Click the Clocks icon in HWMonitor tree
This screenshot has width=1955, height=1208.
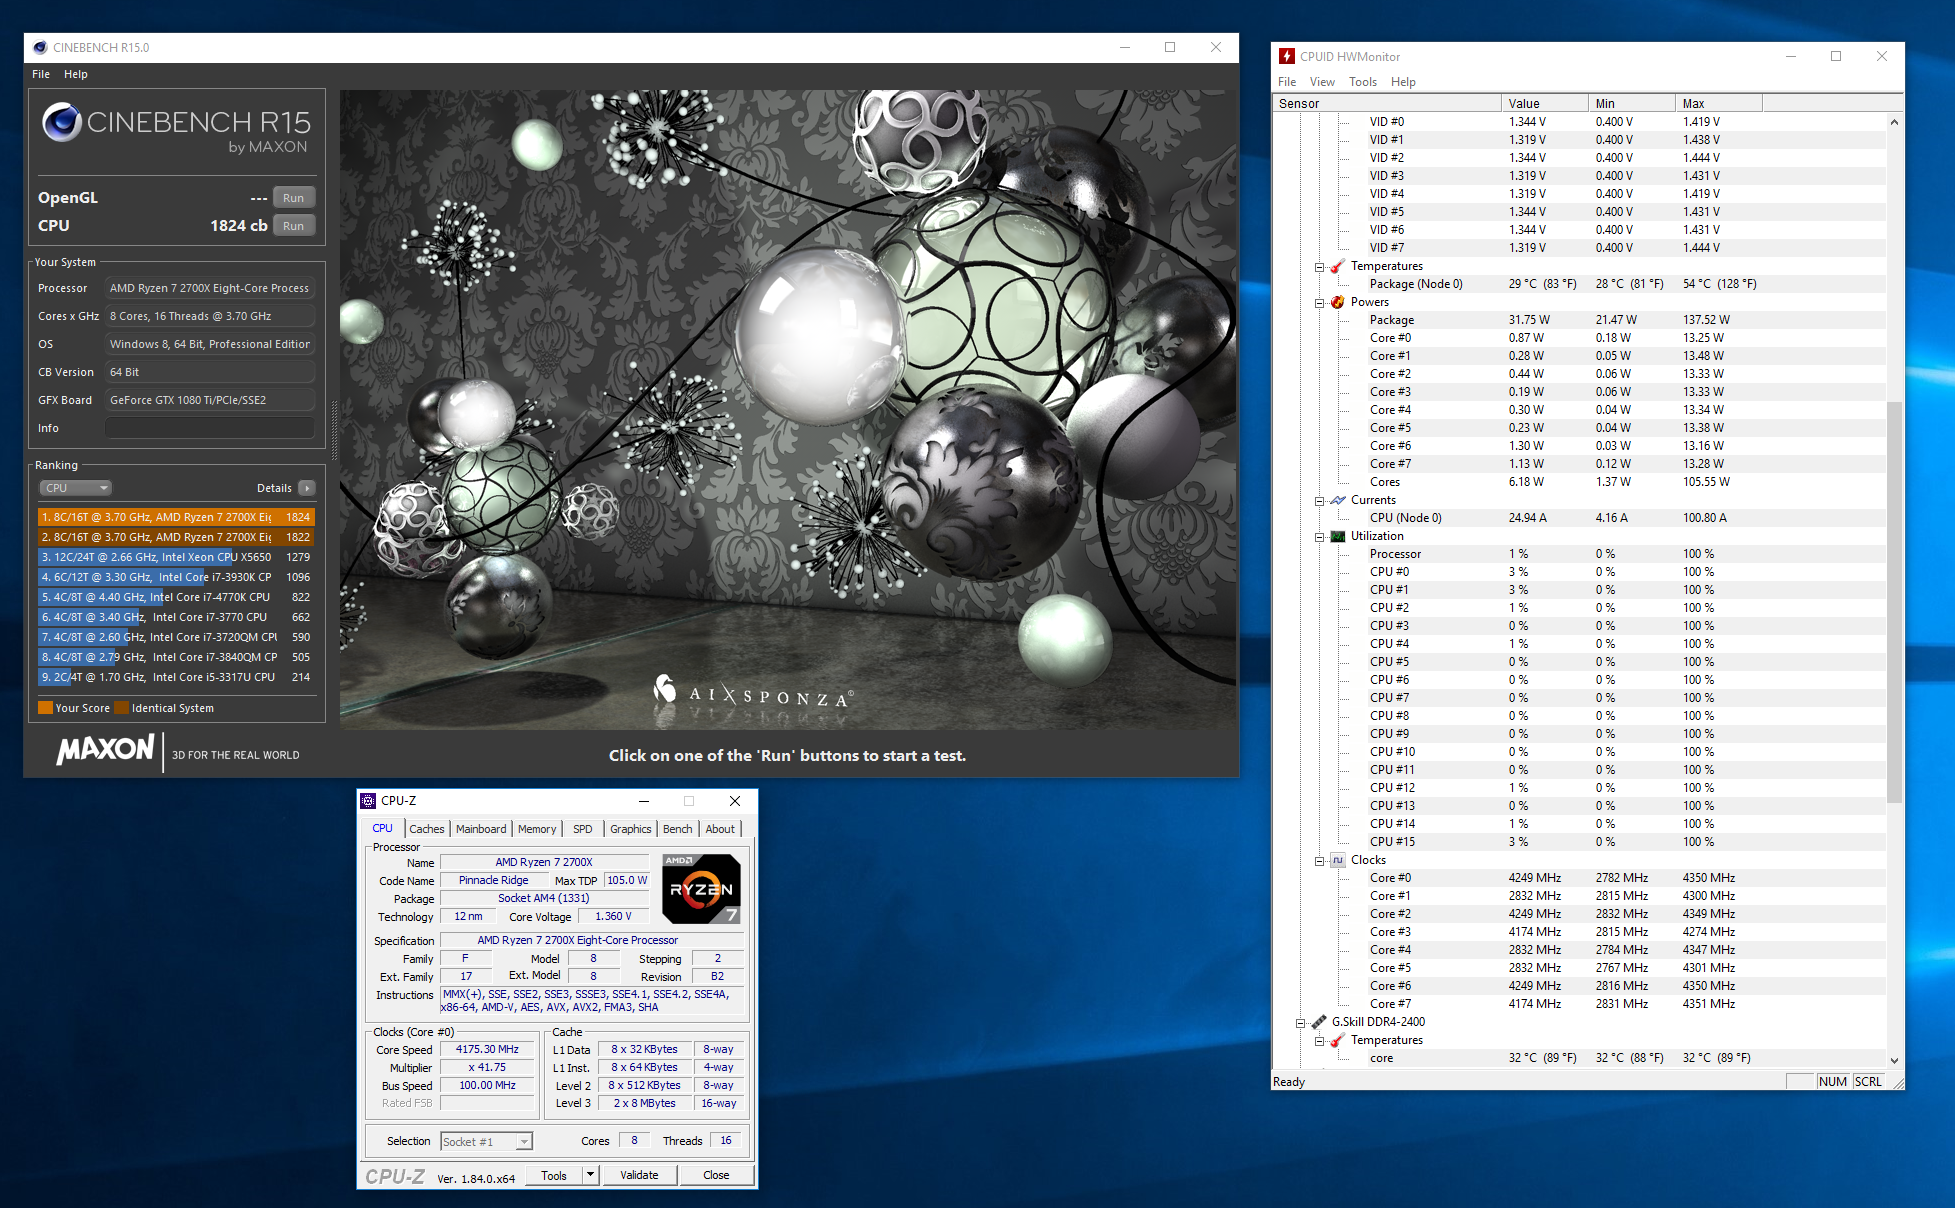pos(1338,860)
